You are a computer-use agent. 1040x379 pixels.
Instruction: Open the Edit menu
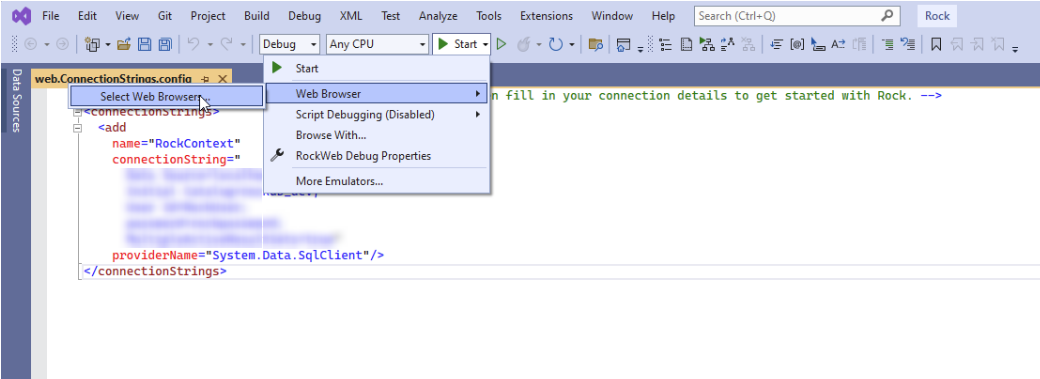click(87, 15)
